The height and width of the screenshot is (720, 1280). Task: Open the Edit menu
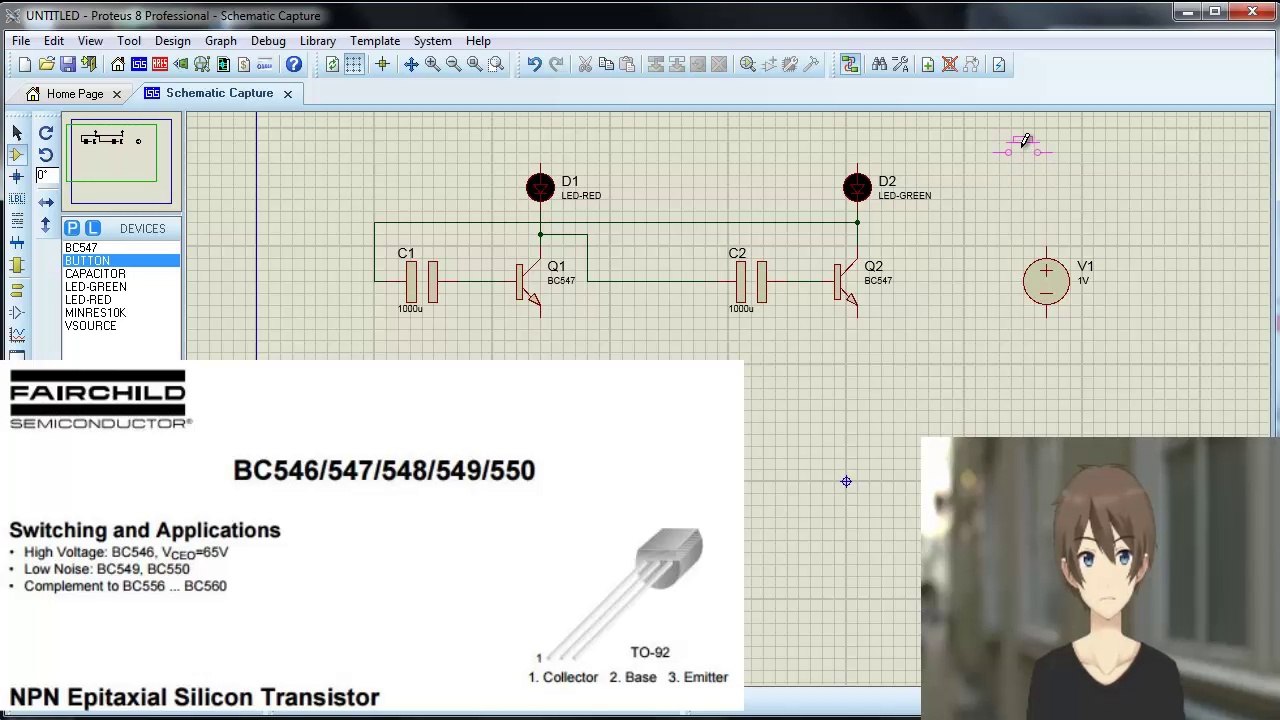(x=54, y=41)
